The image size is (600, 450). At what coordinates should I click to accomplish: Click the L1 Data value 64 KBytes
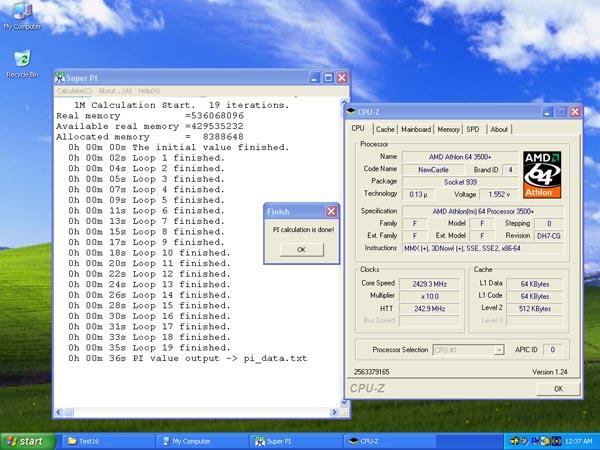[x=535, y=284]
